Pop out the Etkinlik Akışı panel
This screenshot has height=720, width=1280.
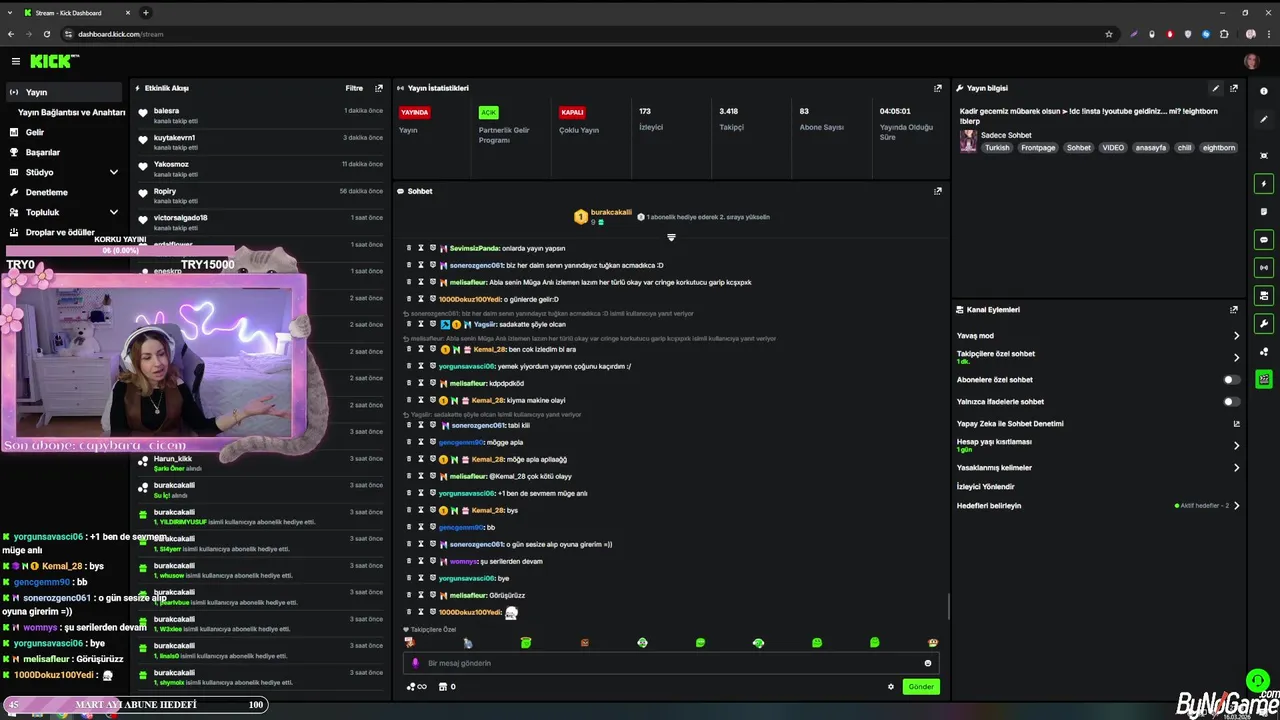tap(379, 88)
